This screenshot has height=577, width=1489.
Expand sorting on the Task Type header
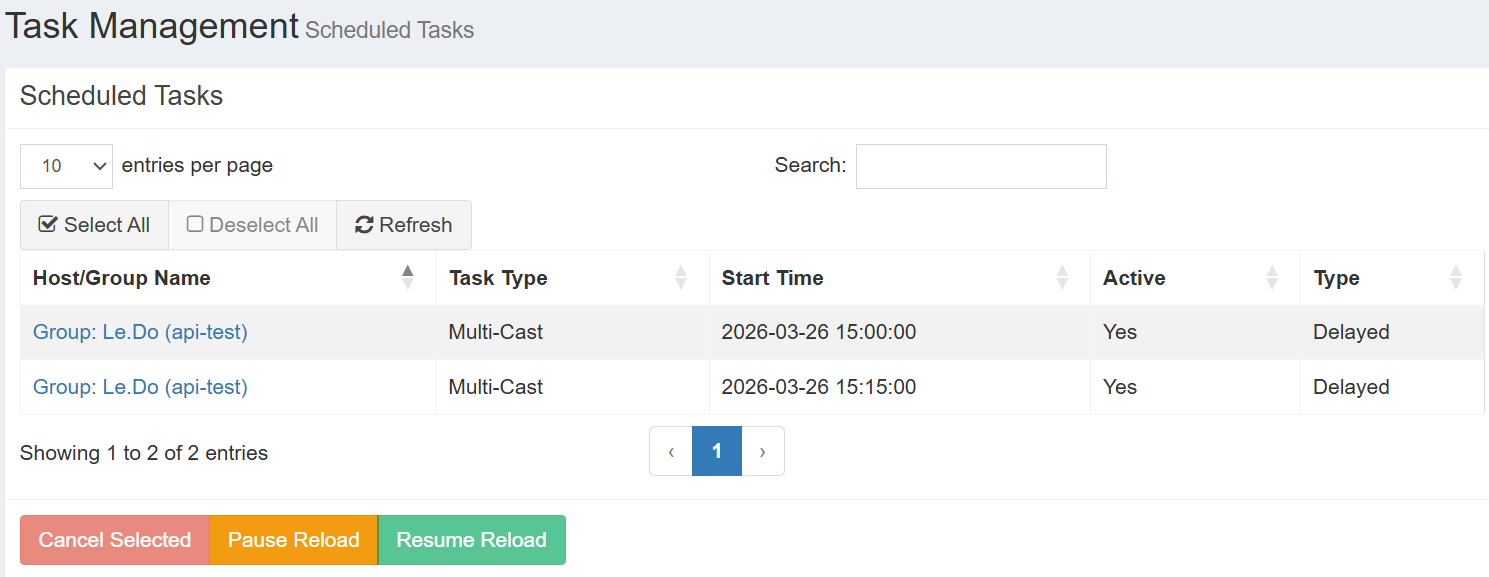click(681, 277)
